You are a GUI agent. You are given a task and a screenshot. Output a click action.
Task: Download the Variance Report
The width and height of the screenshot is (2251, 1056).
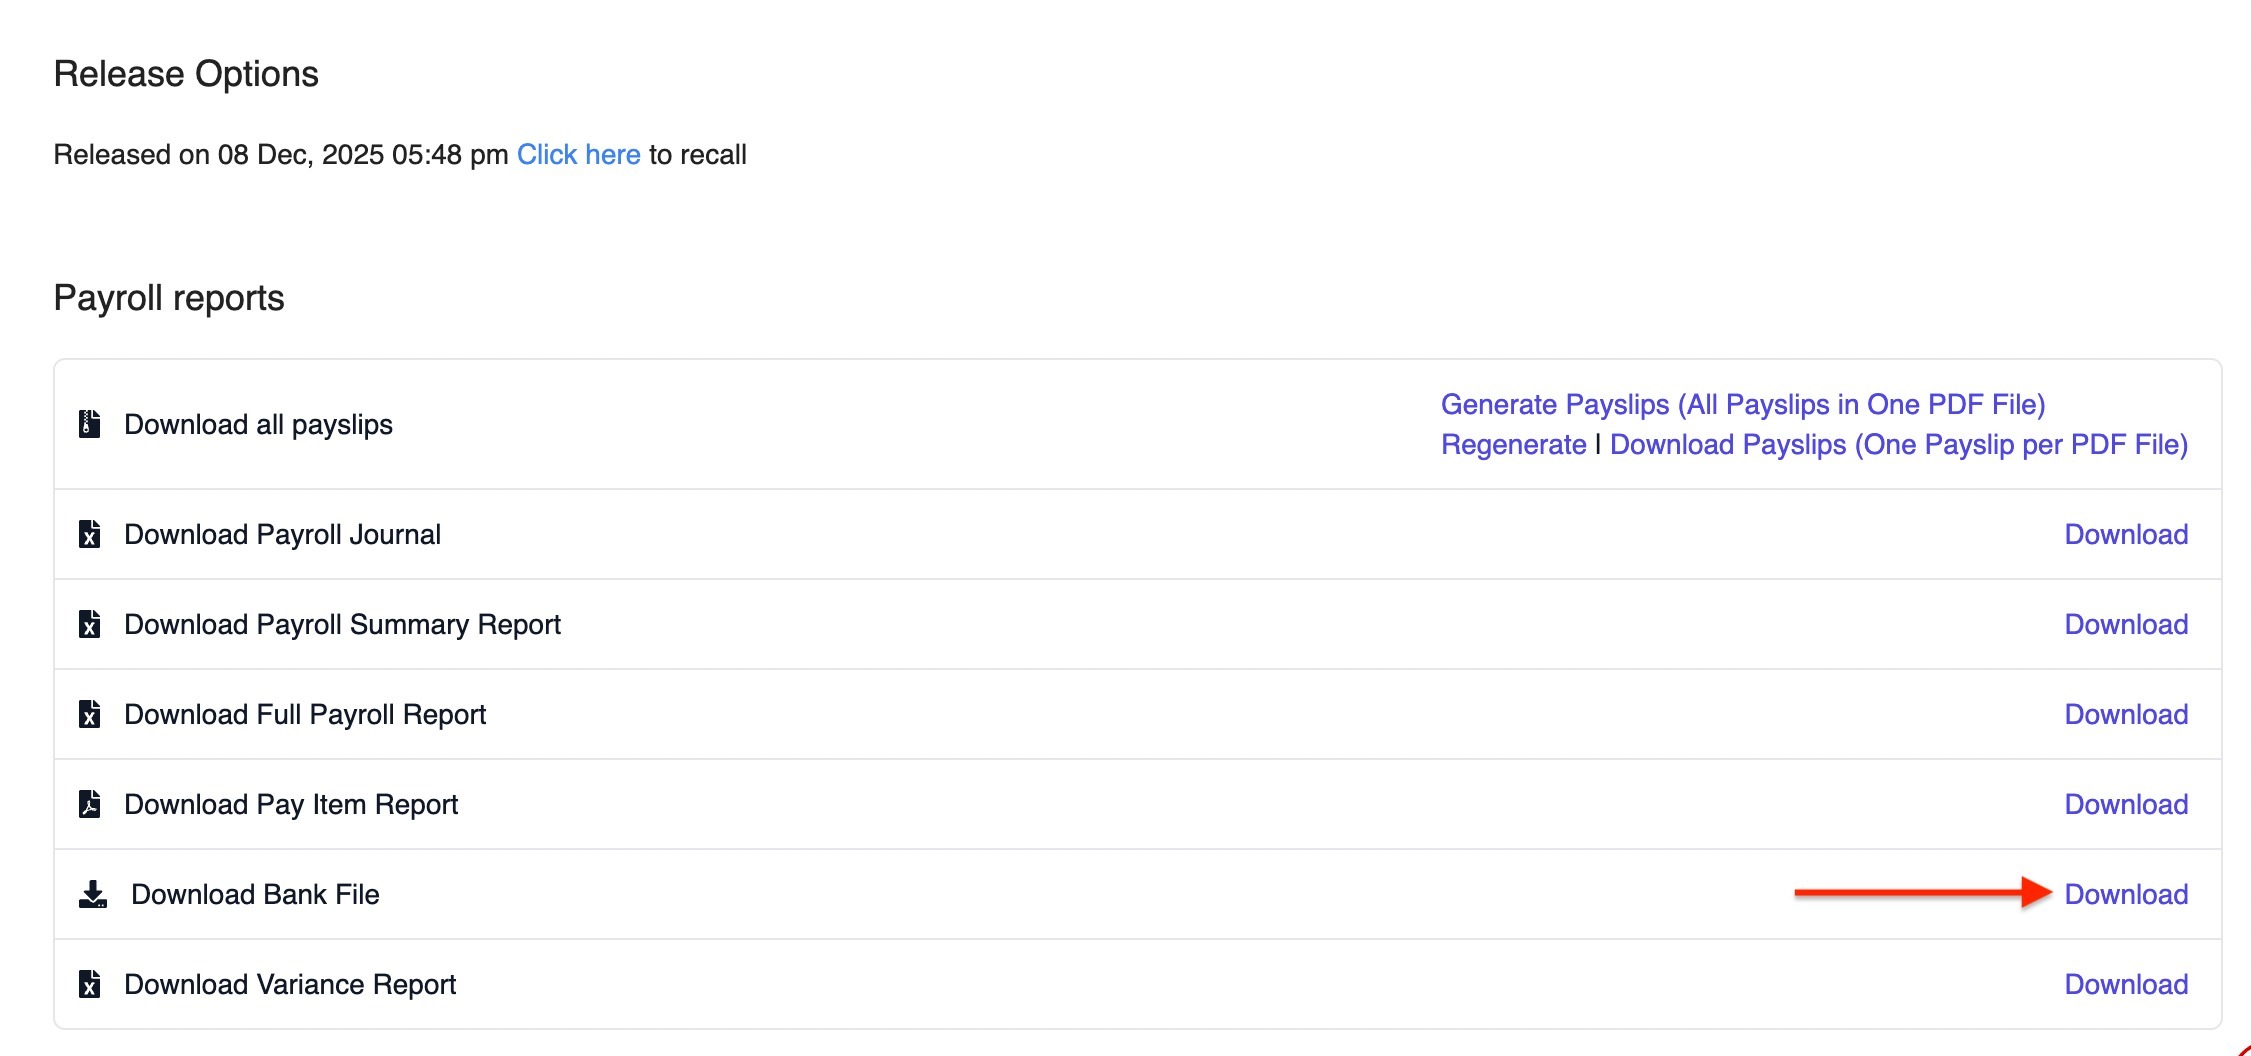tap(2126, 984)
